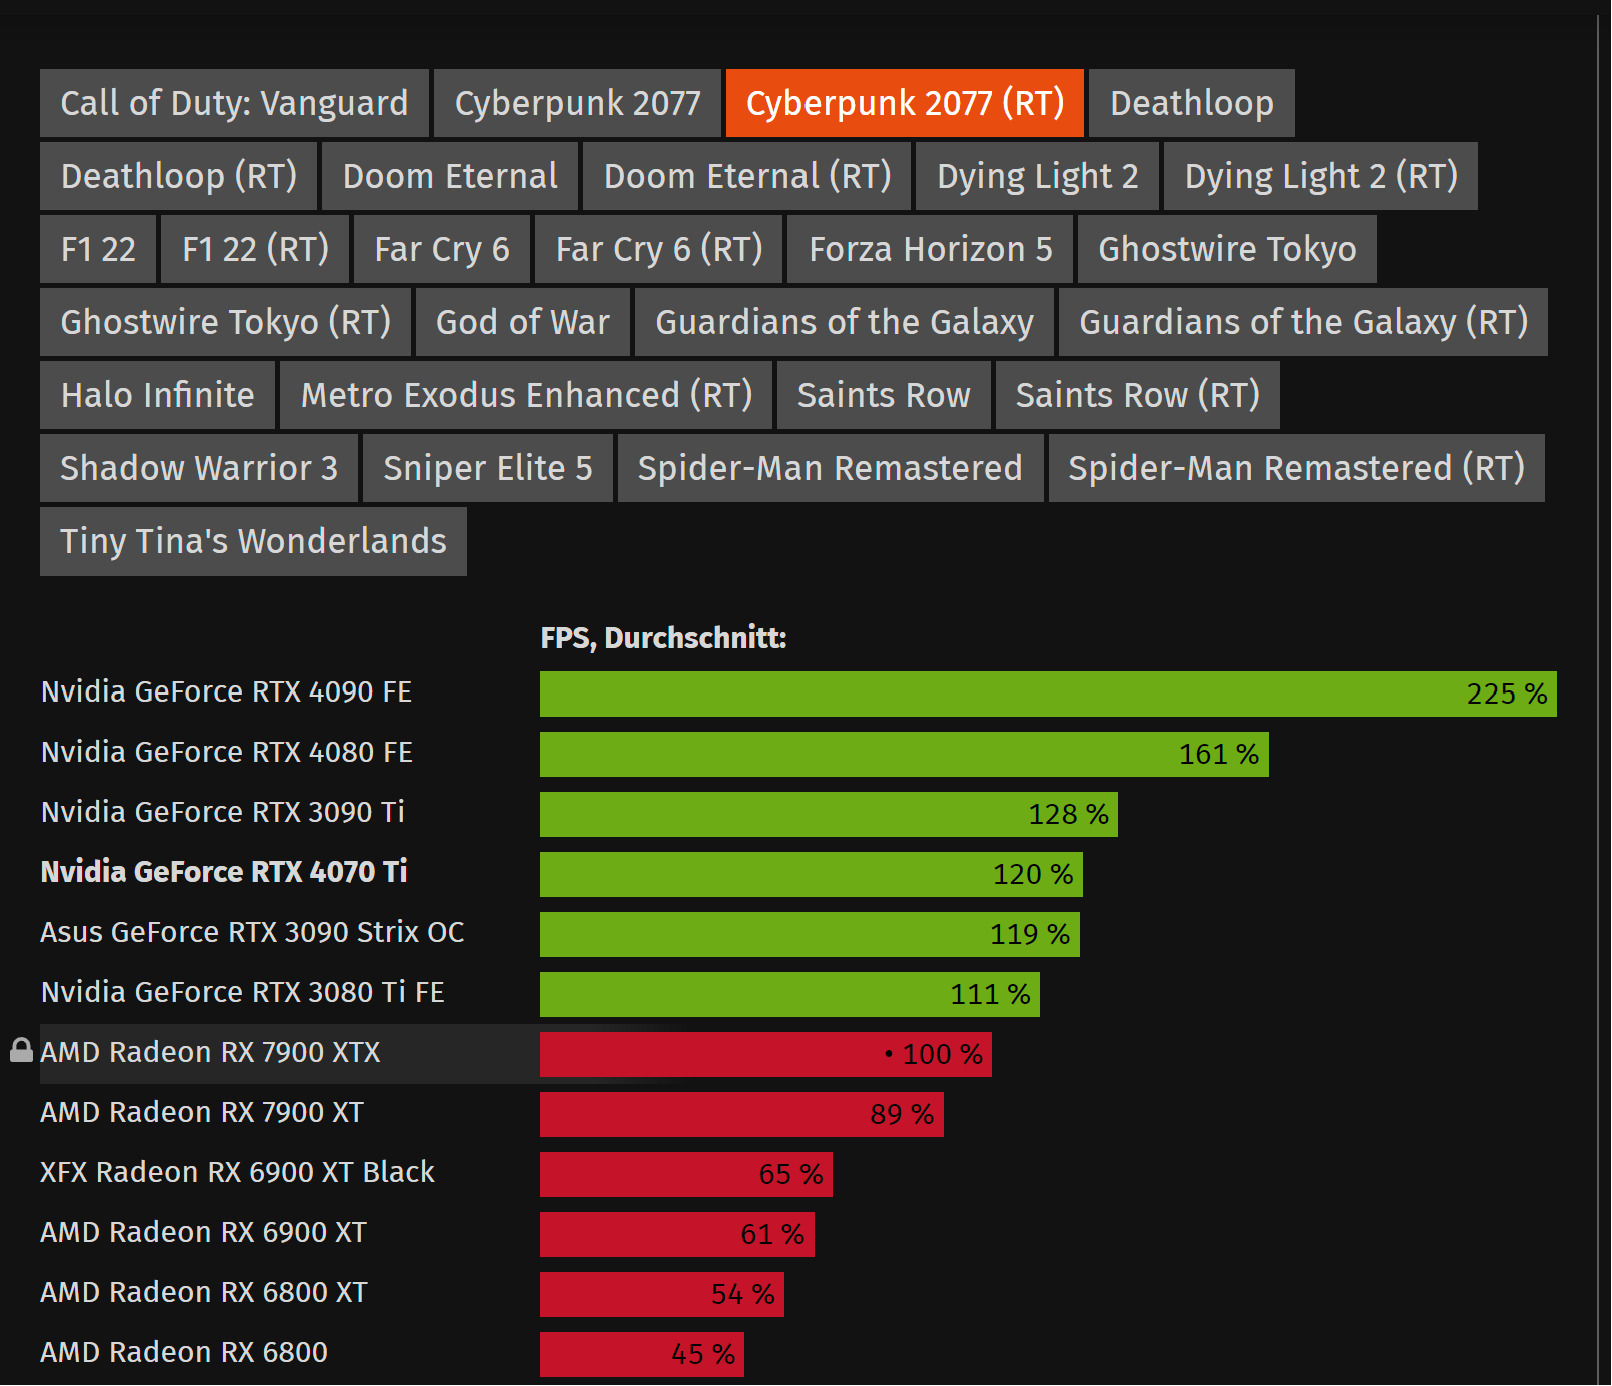Select the green 161 % bar
This screenshot has width=1612, height=1386.
(x=904, y=754)
